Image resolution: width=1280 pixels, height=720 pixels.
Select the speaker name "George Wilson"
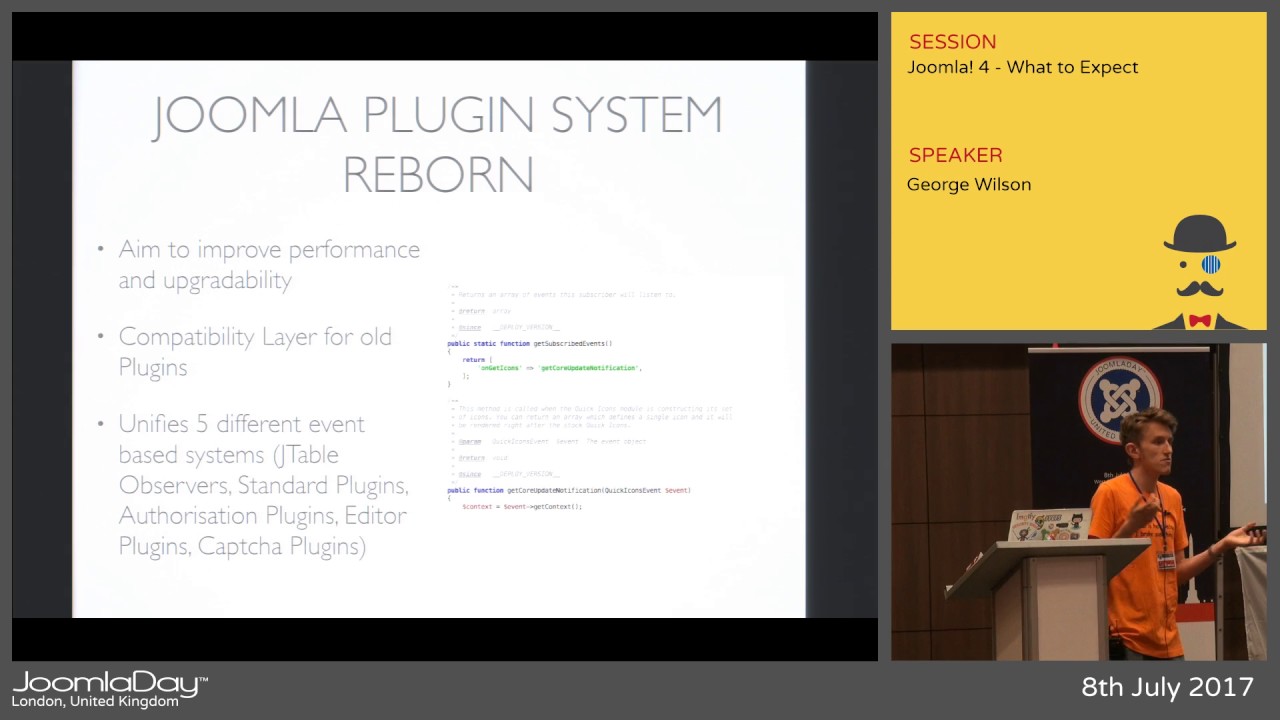tap(969, 184)
